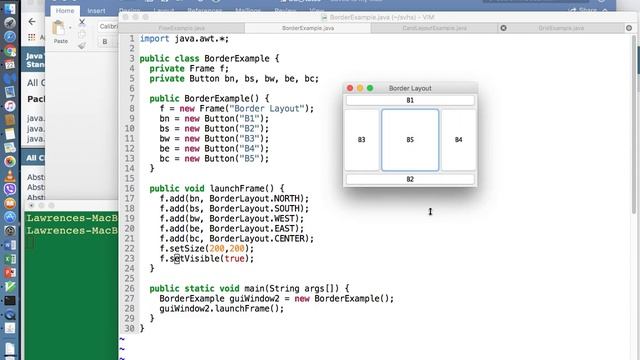Open Finder from the dock
This screenshot has width=640, height=360.
[10, 8]
